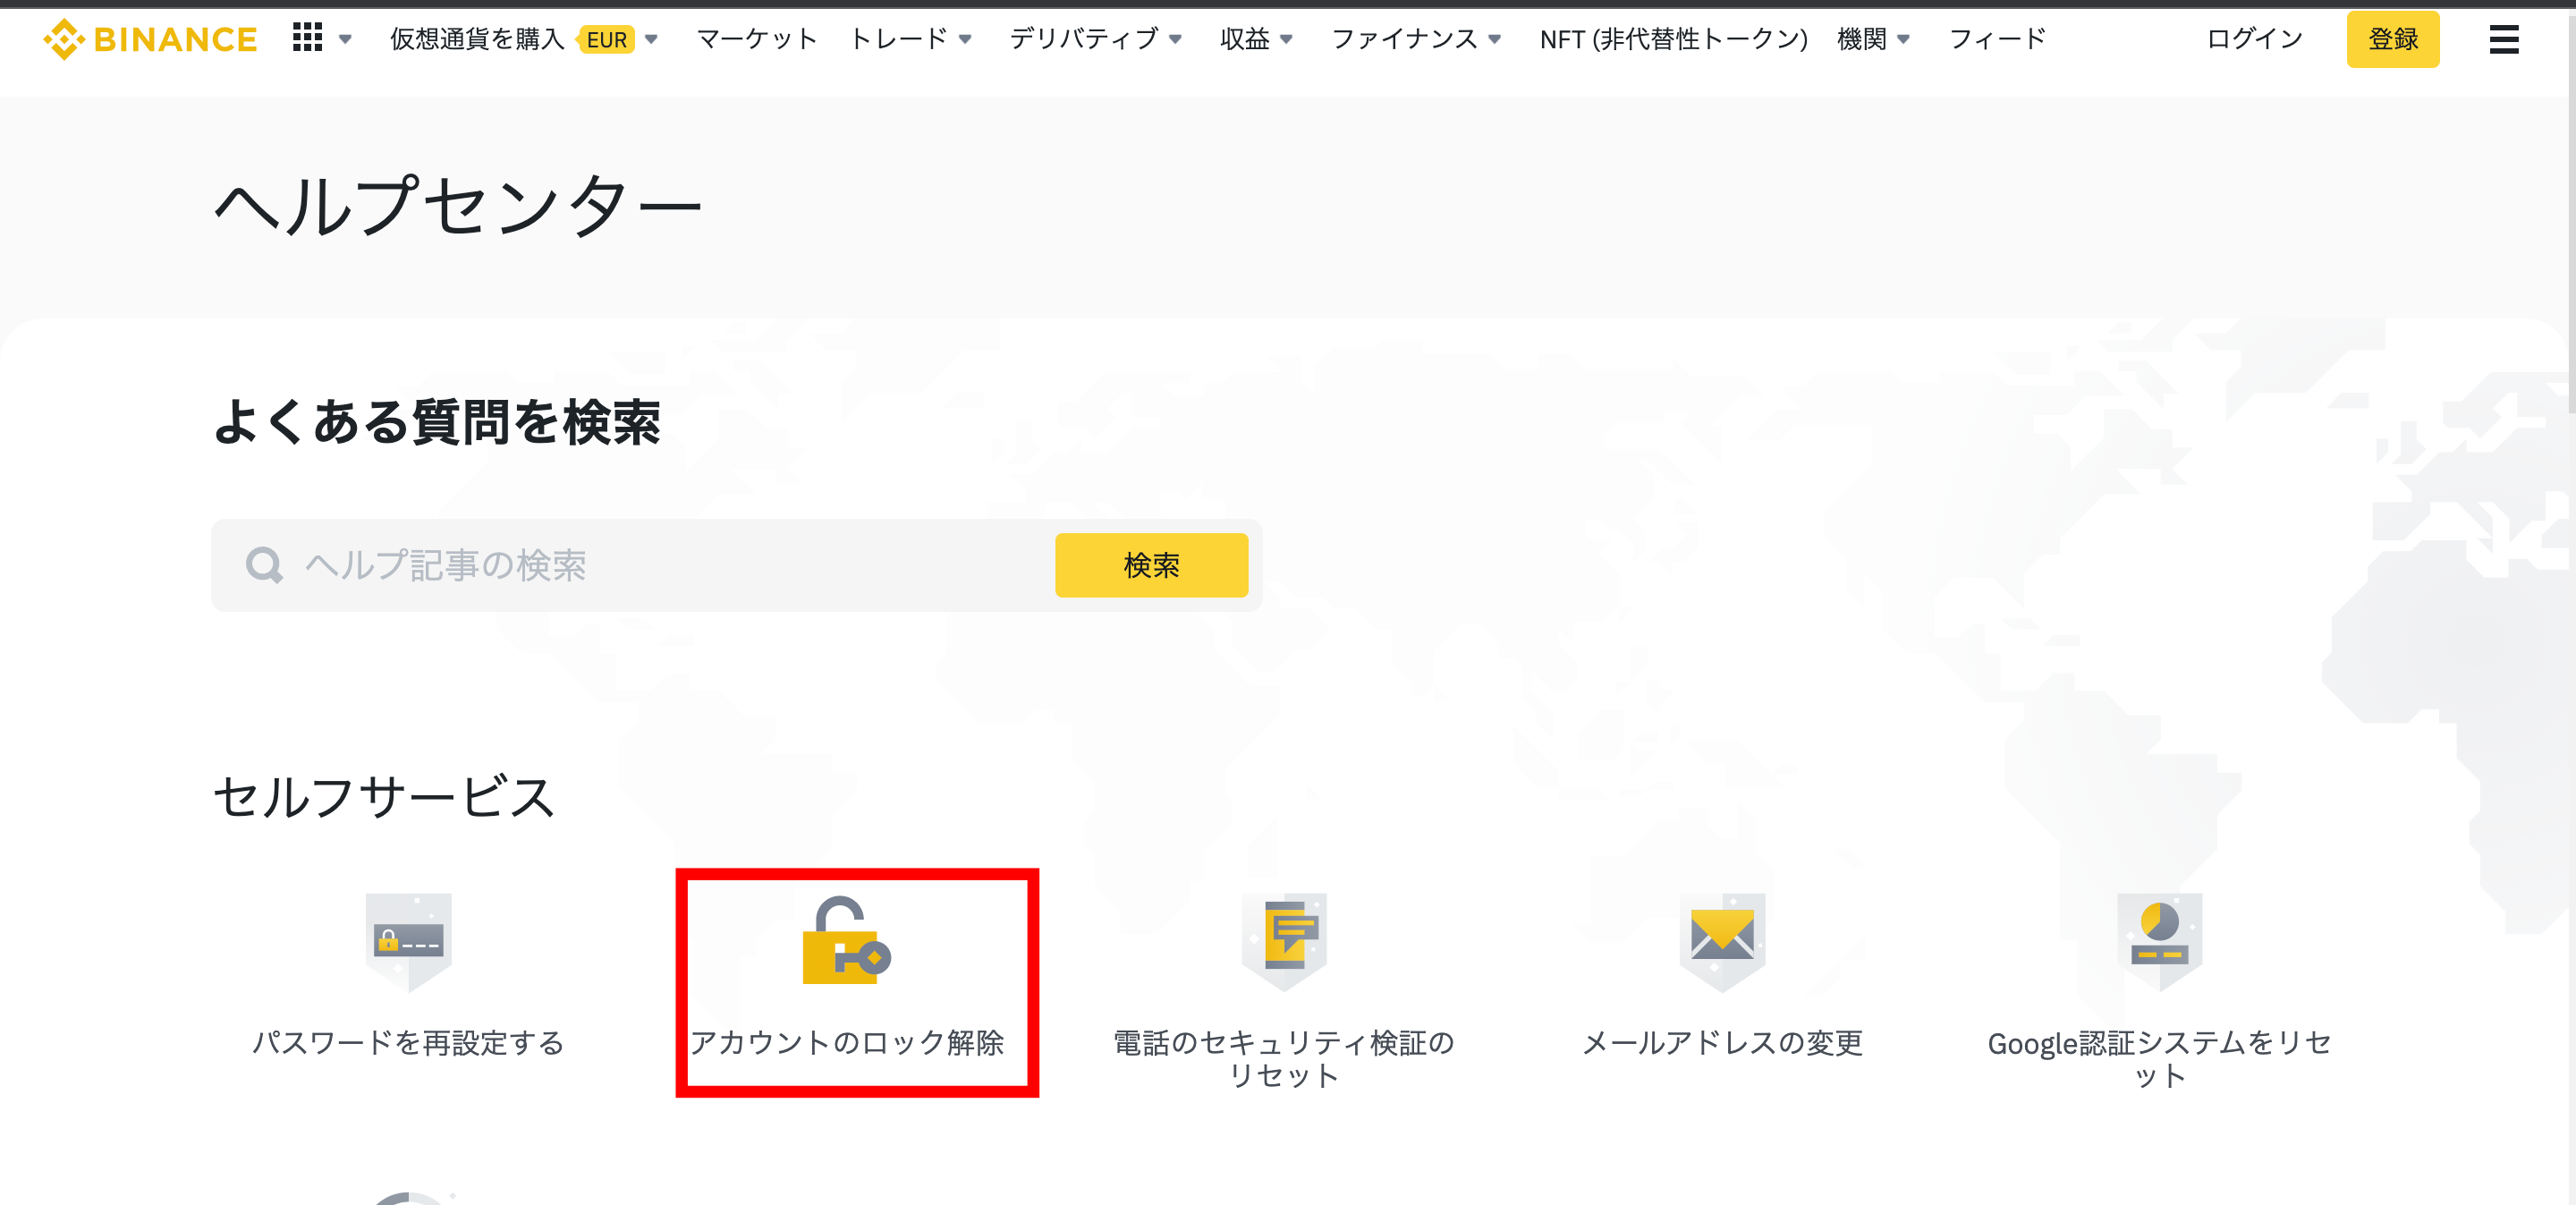Image resolution: width=2576 pixels, height=1205 pixels.
Task: Click the 登録 button
Action: [x=2393, y=39]
